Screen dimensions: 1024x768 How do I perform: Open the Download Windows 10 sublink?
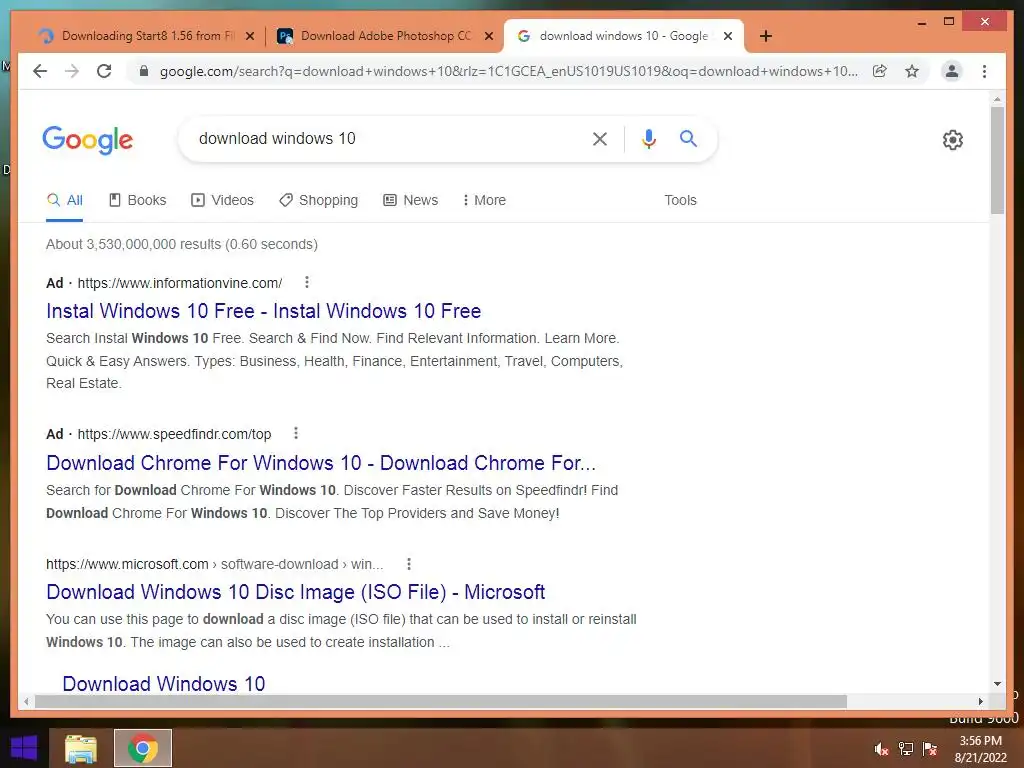164,684
